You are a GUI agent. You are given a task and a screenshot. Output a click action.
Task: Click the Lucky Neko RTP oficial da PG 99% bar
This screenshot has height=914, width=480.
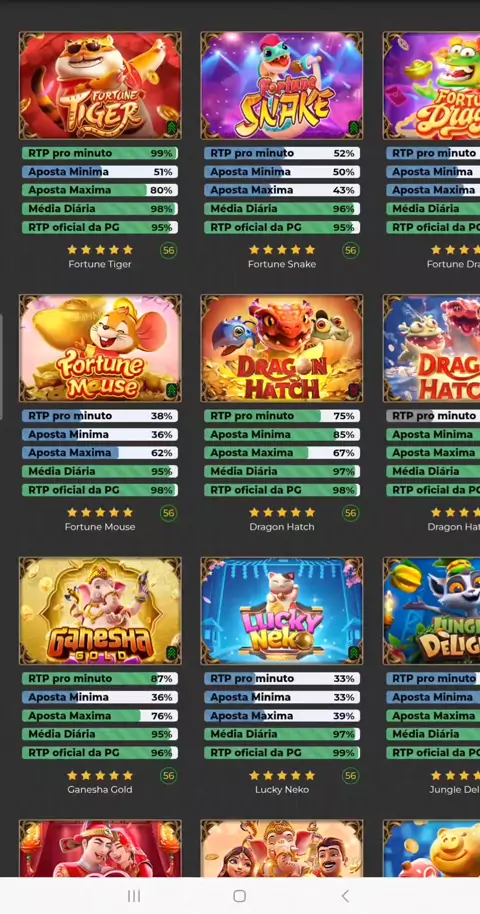coord(282,753)
